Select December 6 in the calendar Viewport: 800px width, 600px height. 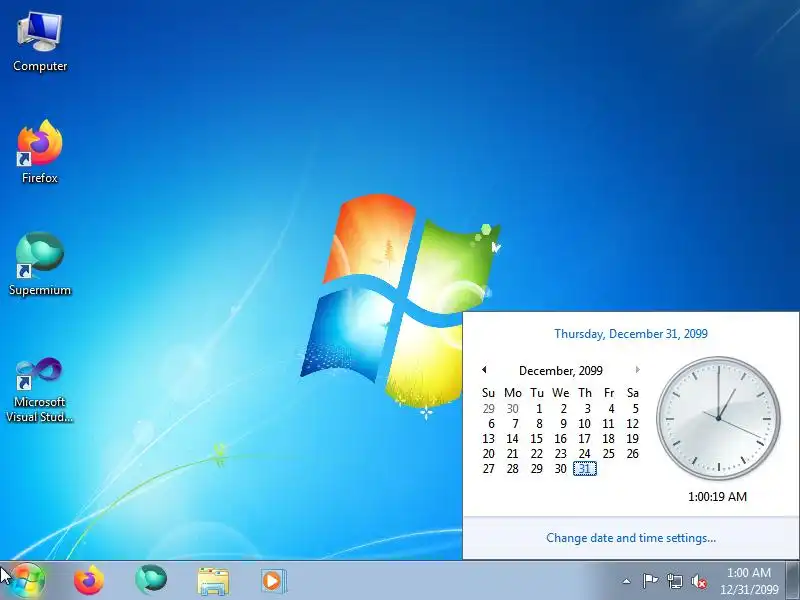pos(491,423)
